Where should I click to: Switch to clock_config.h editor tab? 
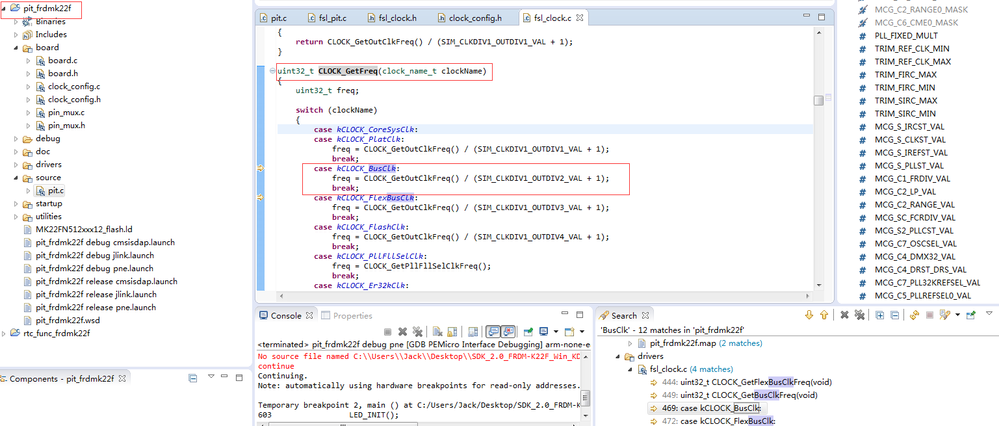click(x=470, y=18)
